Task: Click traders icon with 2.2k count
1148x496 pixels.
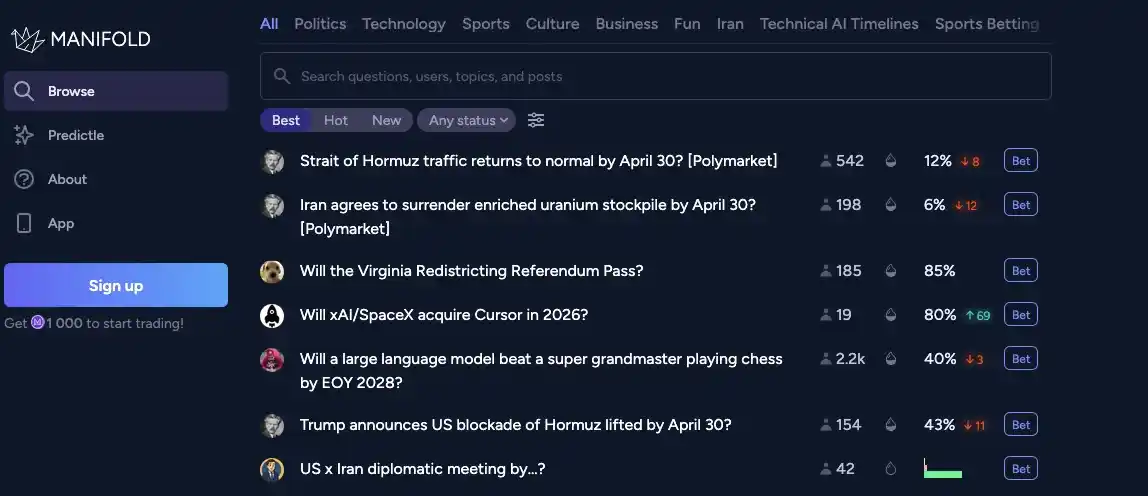Action: [x=826, y=358]
